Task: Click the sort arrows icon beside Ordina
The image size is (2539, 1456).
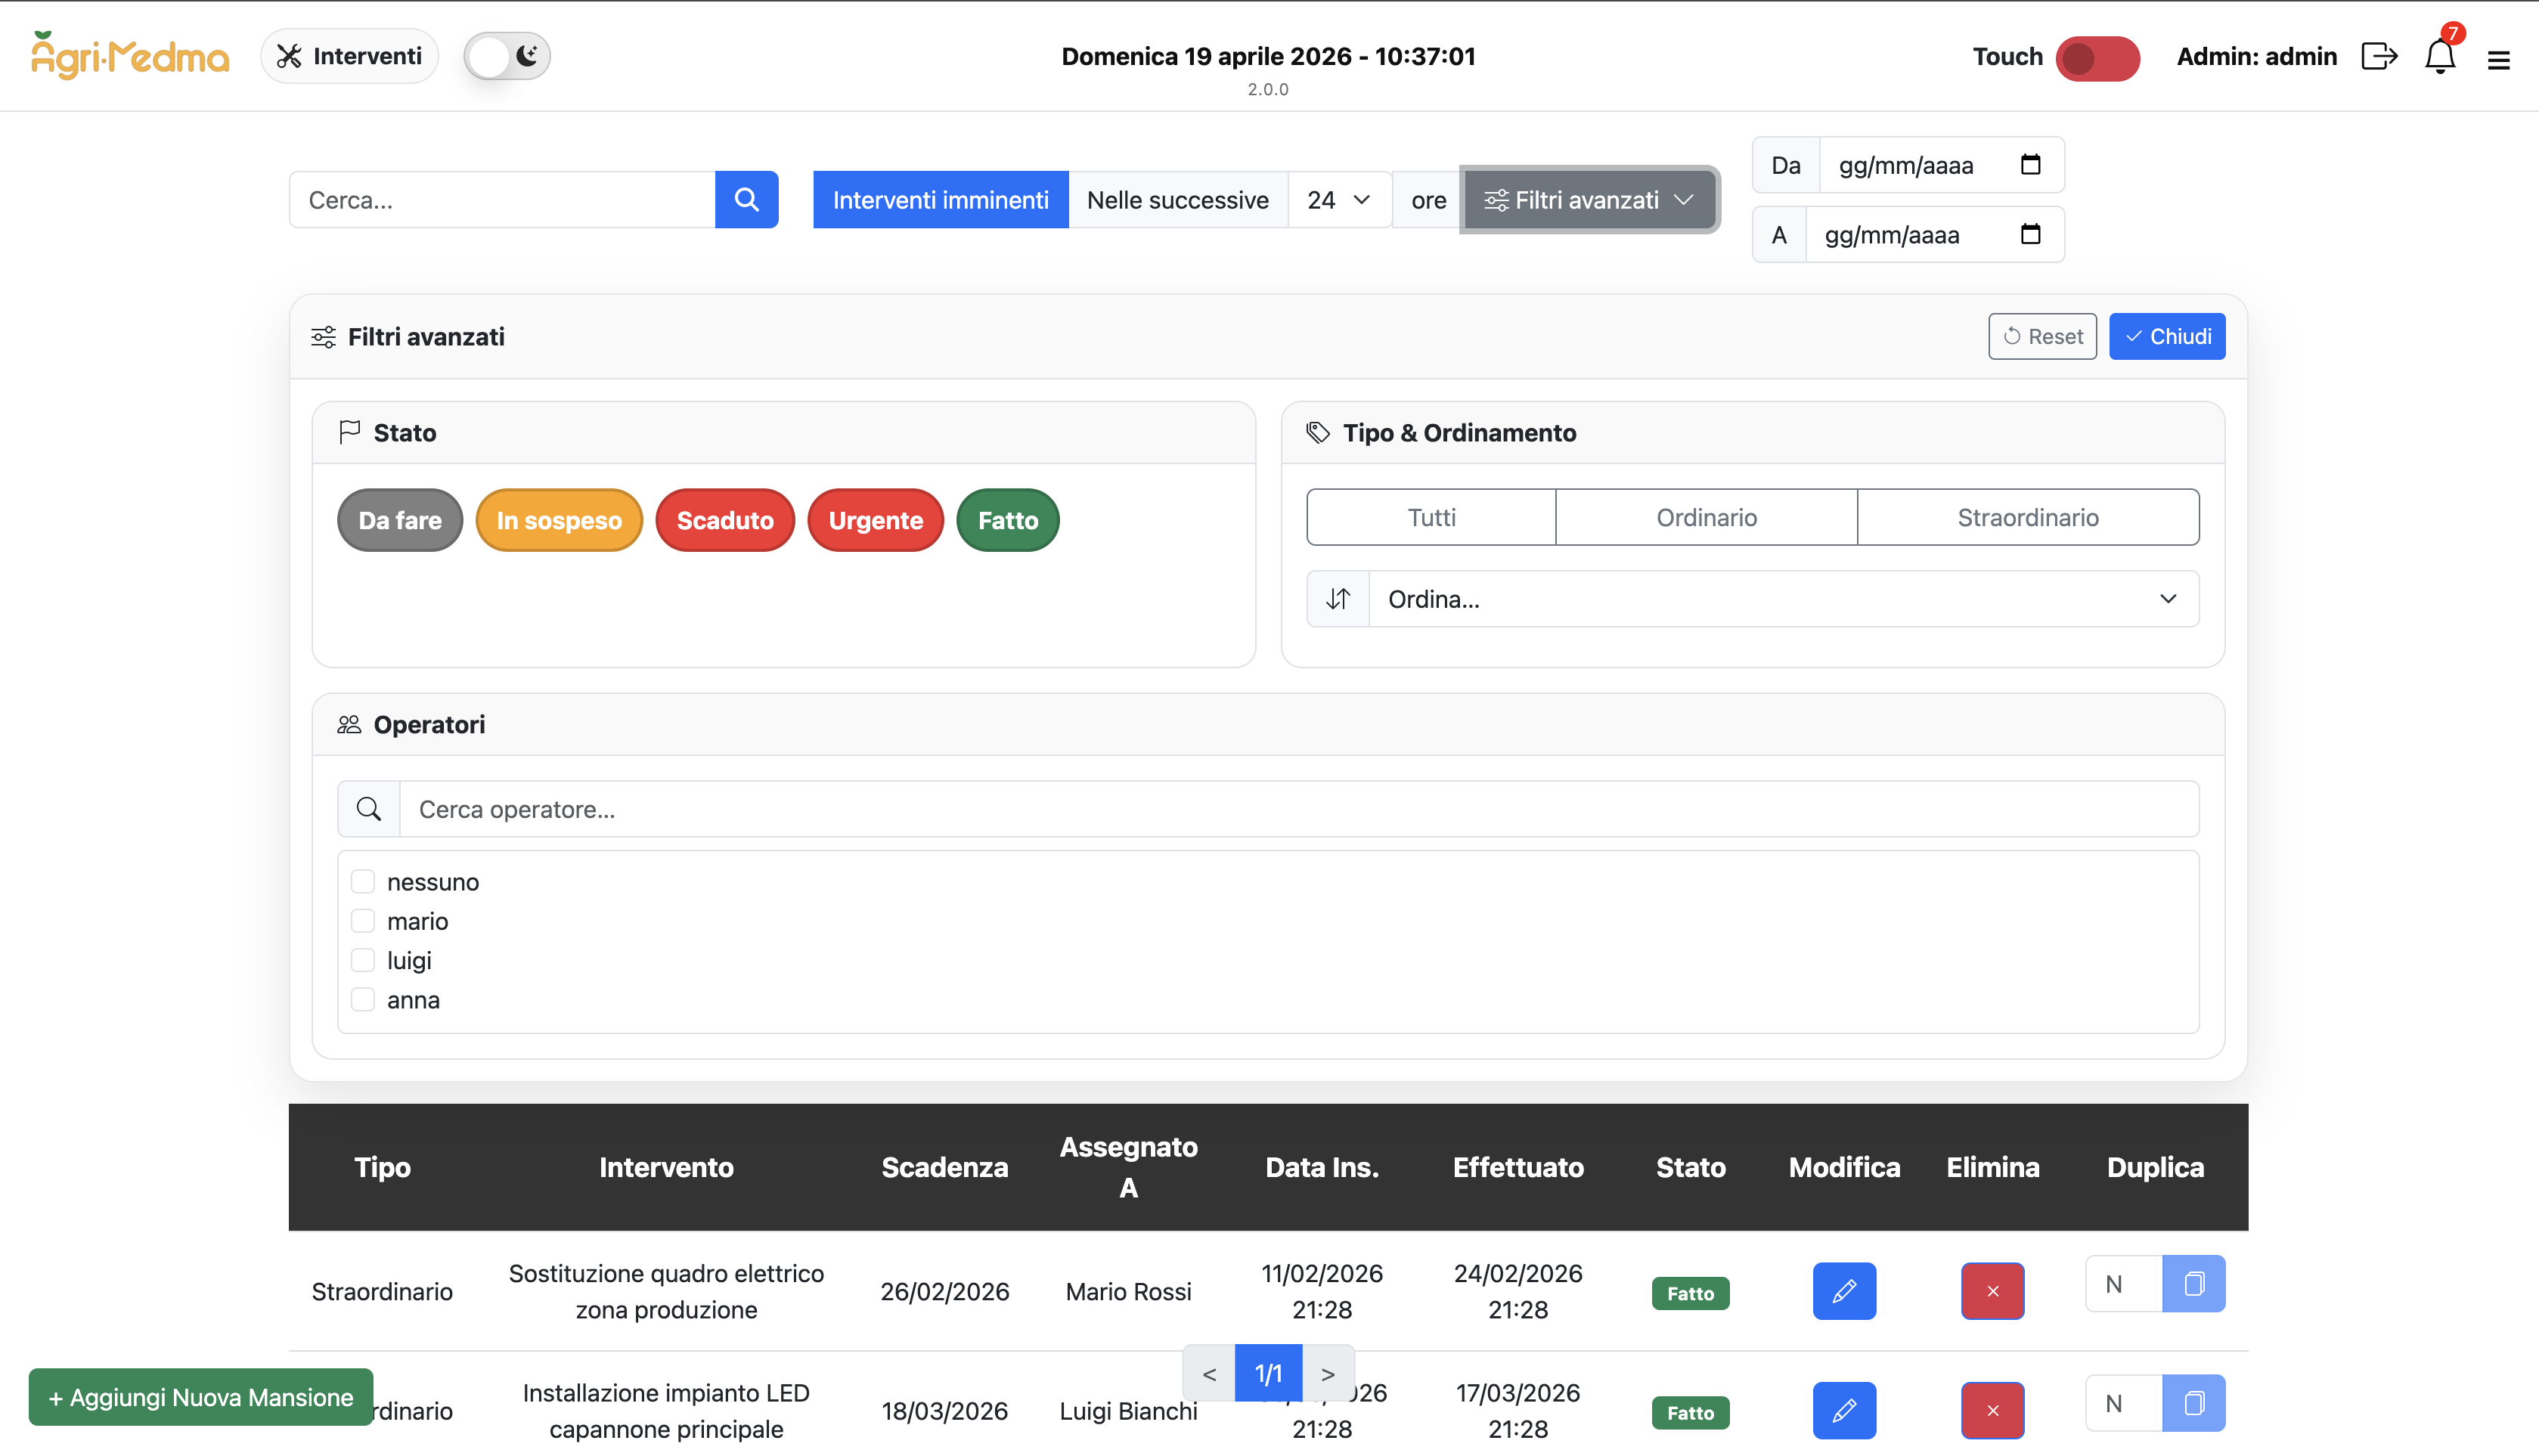Action: point(1338,599)
